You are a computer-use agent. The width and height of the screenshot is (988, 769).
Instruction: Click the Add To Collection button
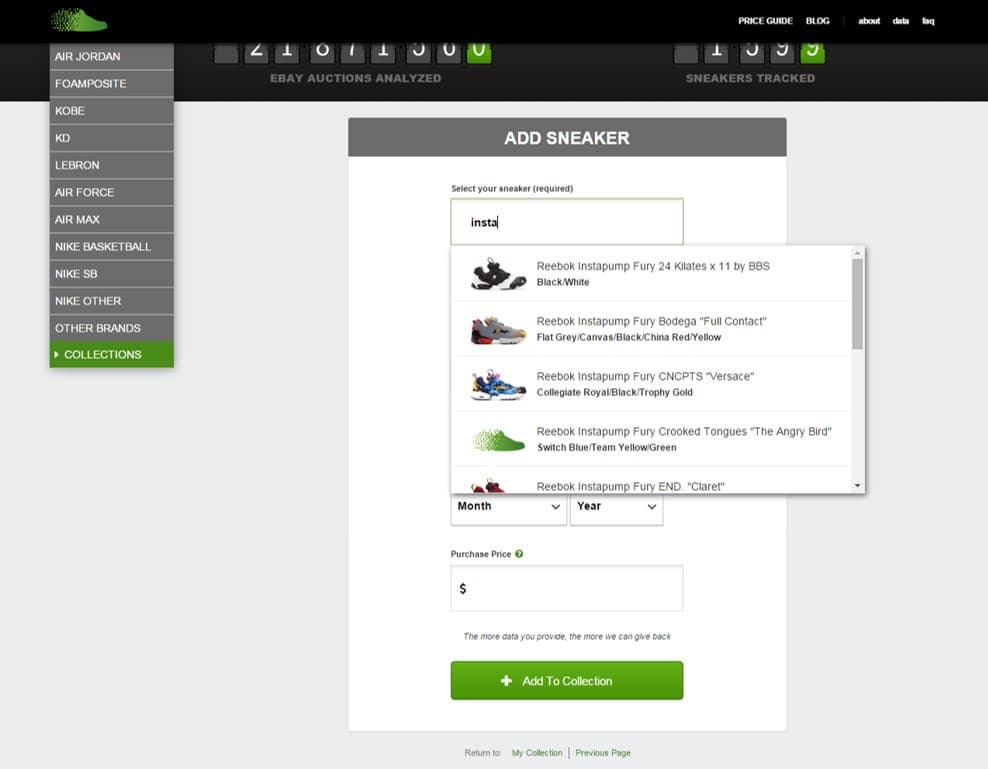click(x=566, y=681)
